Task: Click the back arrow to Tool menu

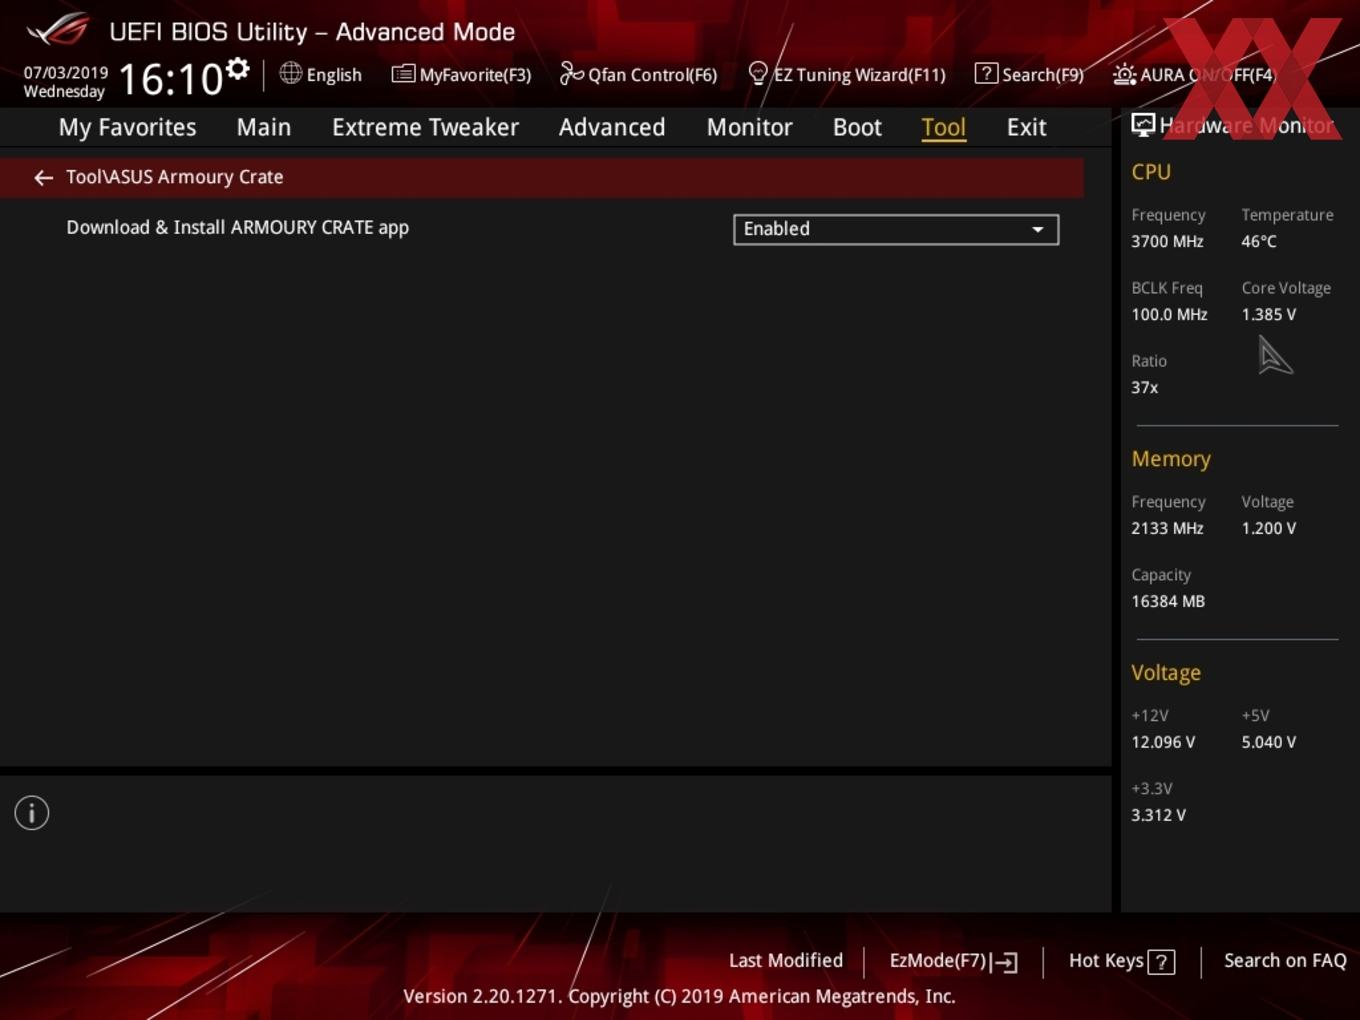Action: pyautogui.click(x=43, y=178)
